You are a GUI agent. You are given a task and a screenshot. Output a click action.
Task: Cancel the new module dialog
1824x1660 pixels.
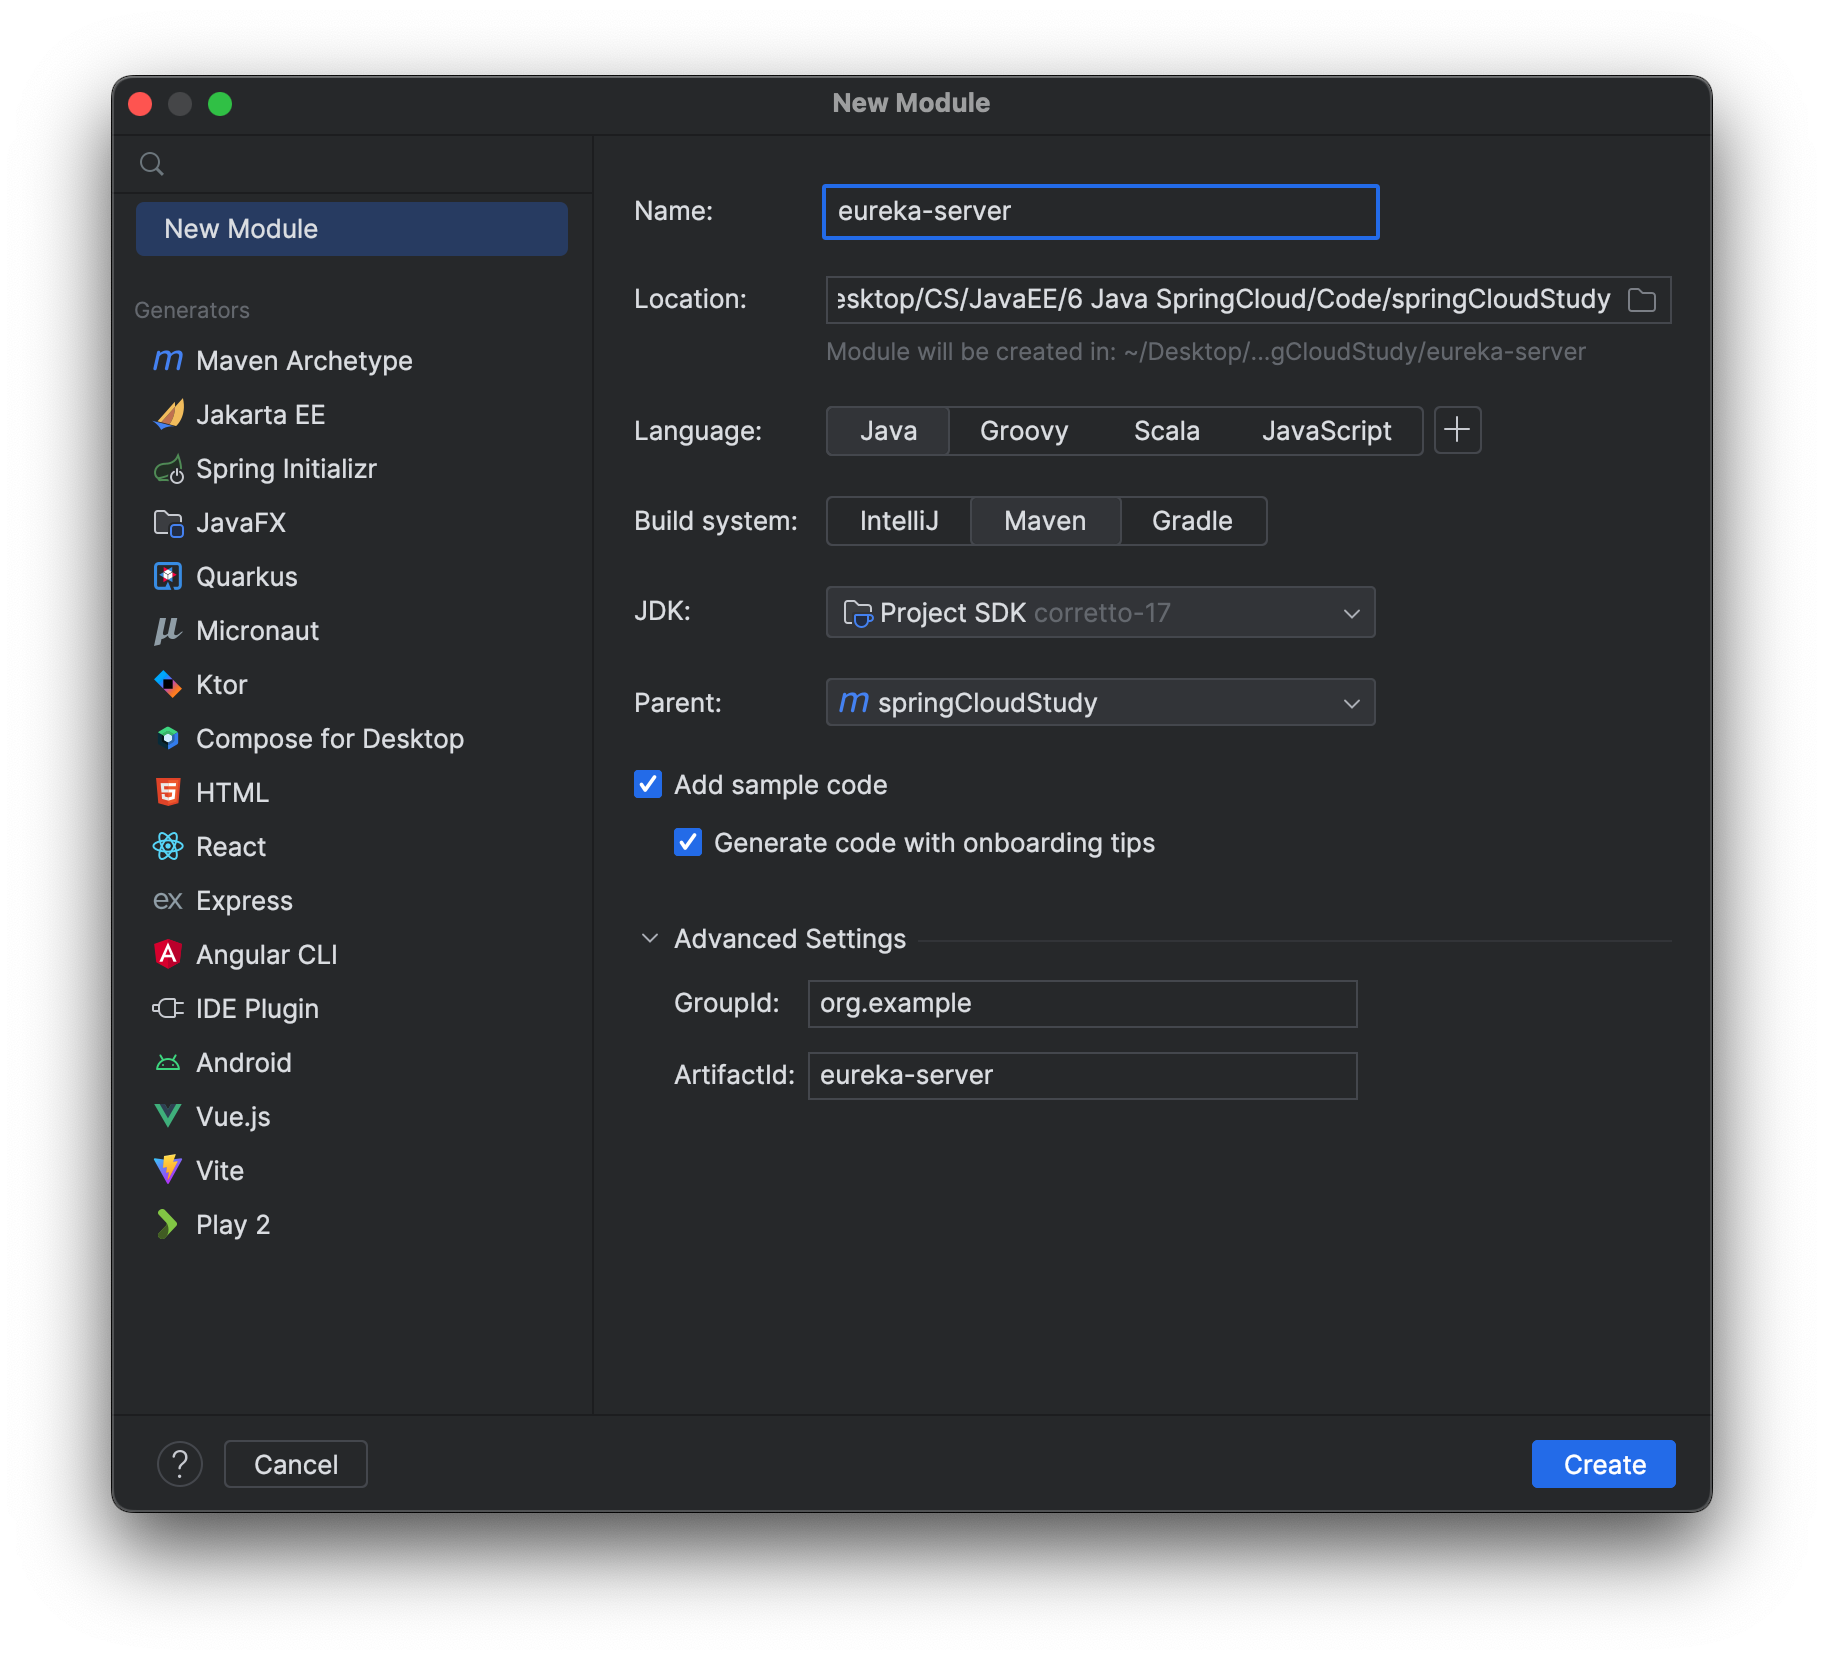[x=295, y=1464]
